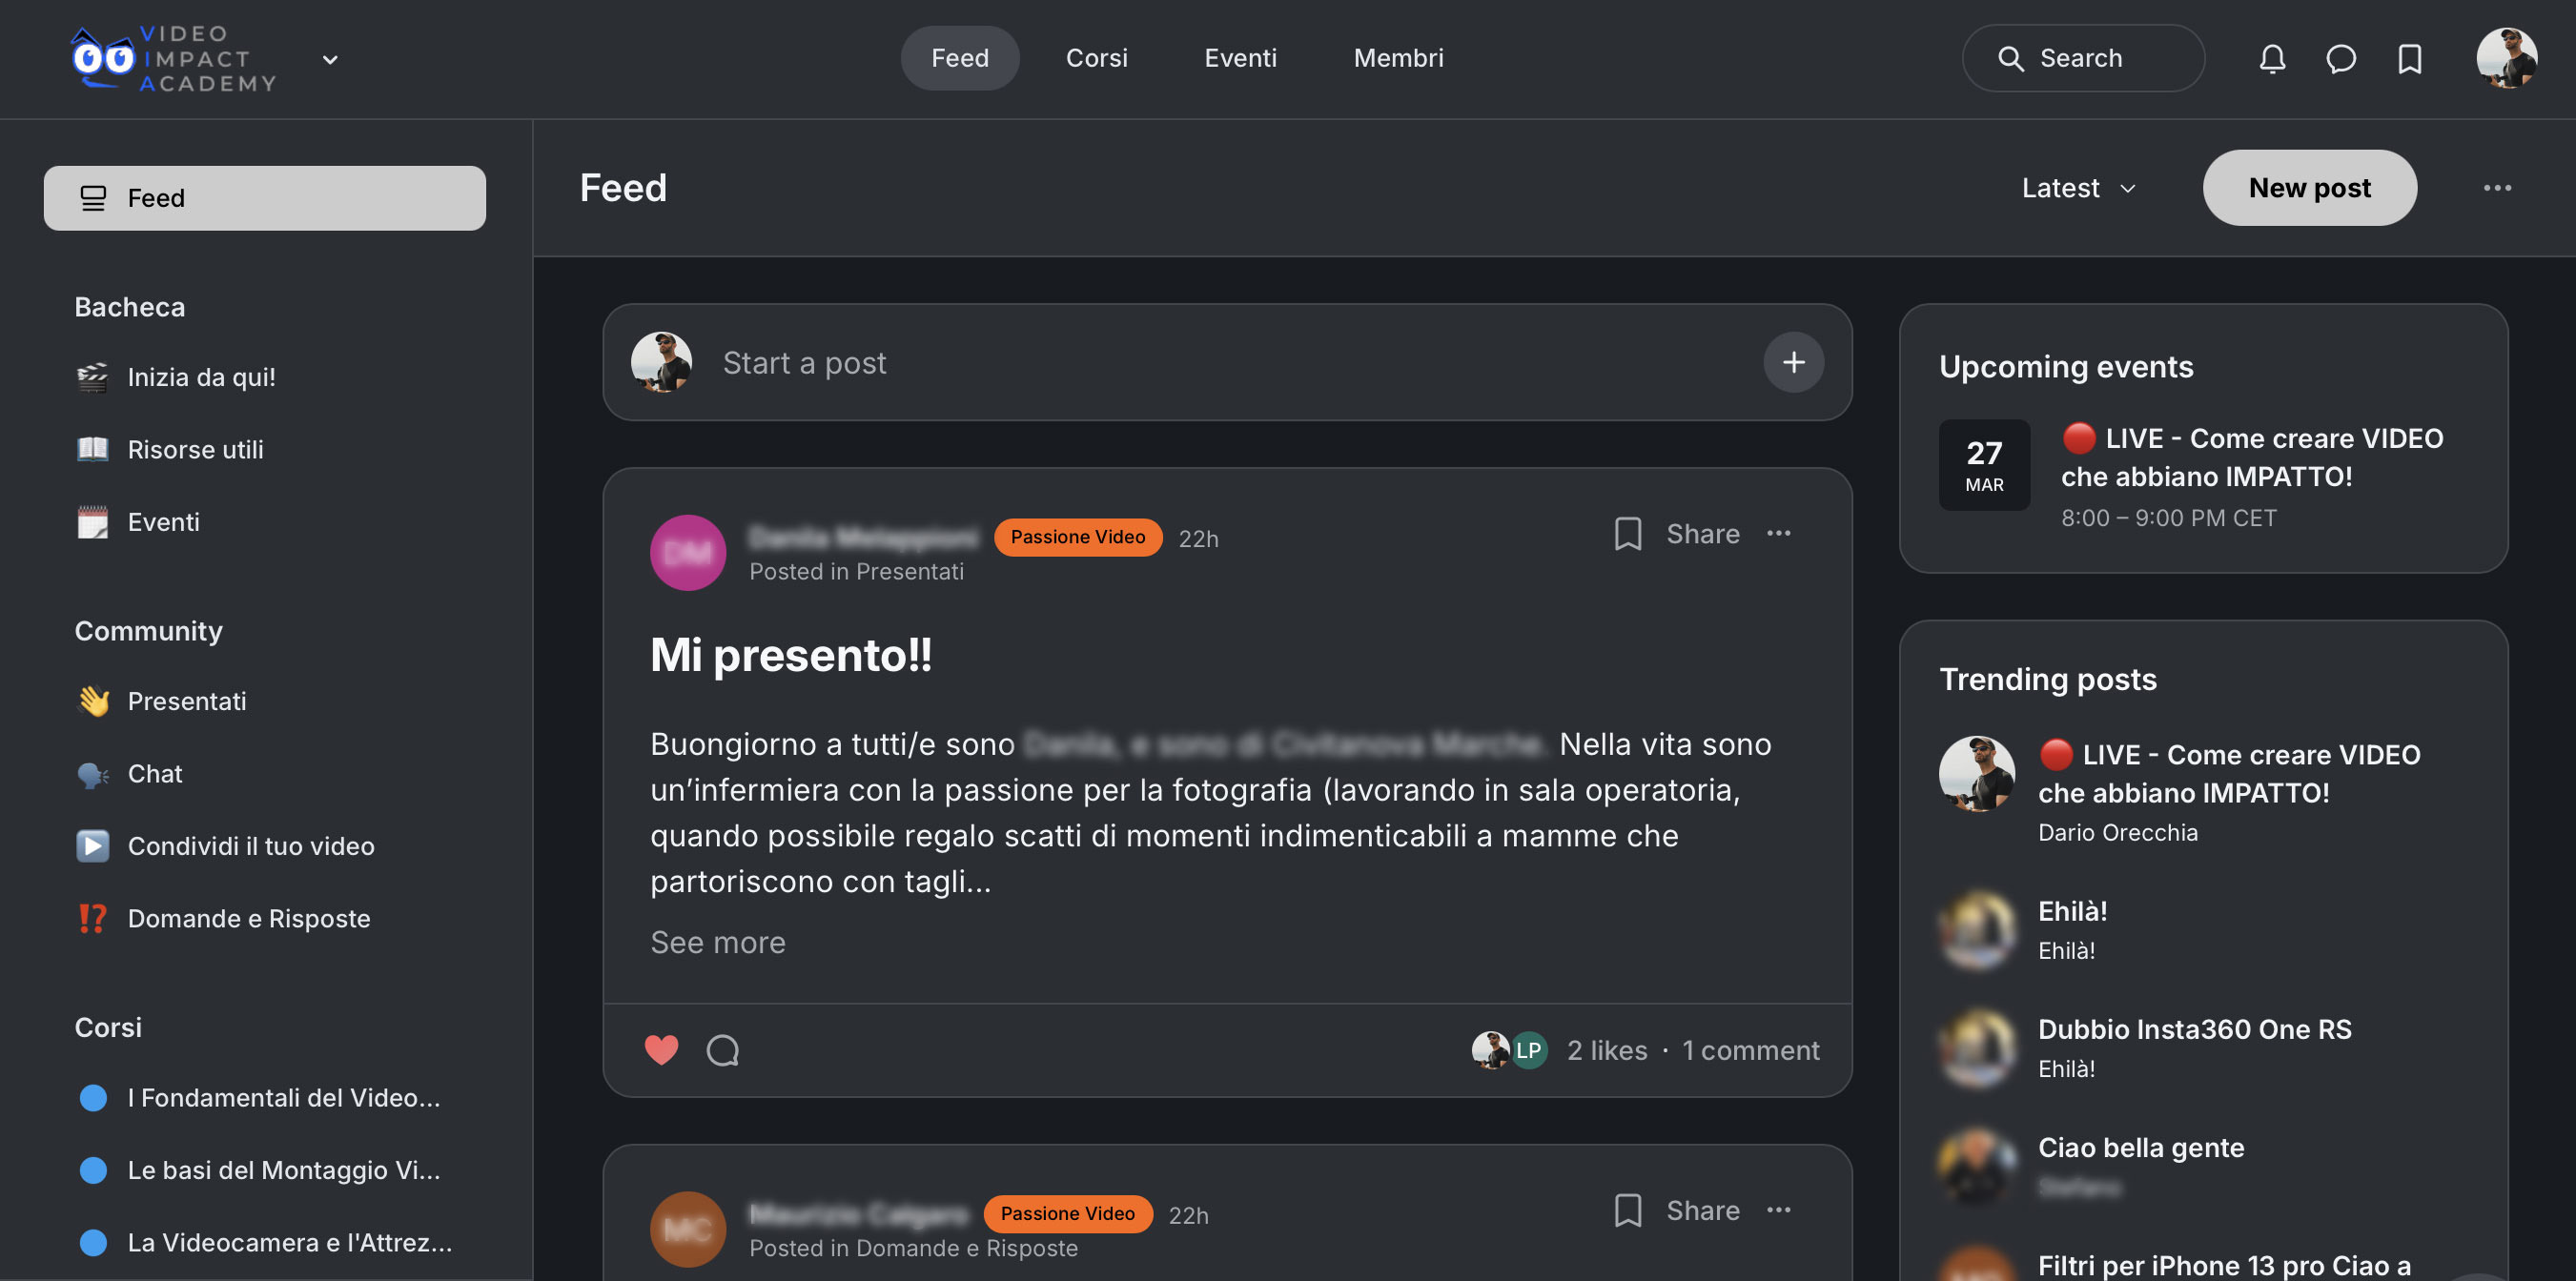Image resolution: width=2576 pixels, height=1281 pixels.
Task: Open comment icon on Mi presento post
Action: 722,1050
